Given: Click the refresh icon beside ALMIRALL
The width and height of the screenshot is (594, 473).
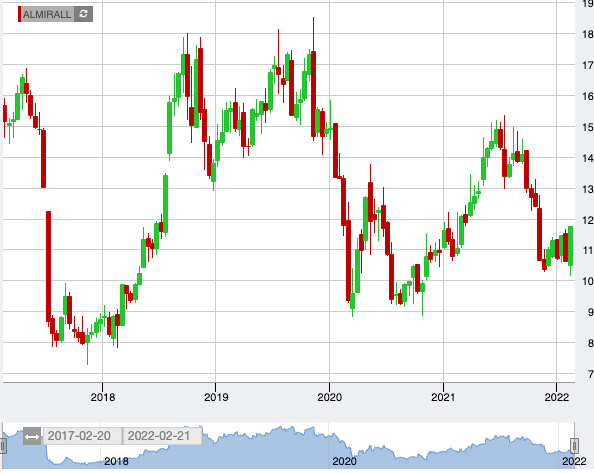Looking at the screenshot, I should (83, 14).
